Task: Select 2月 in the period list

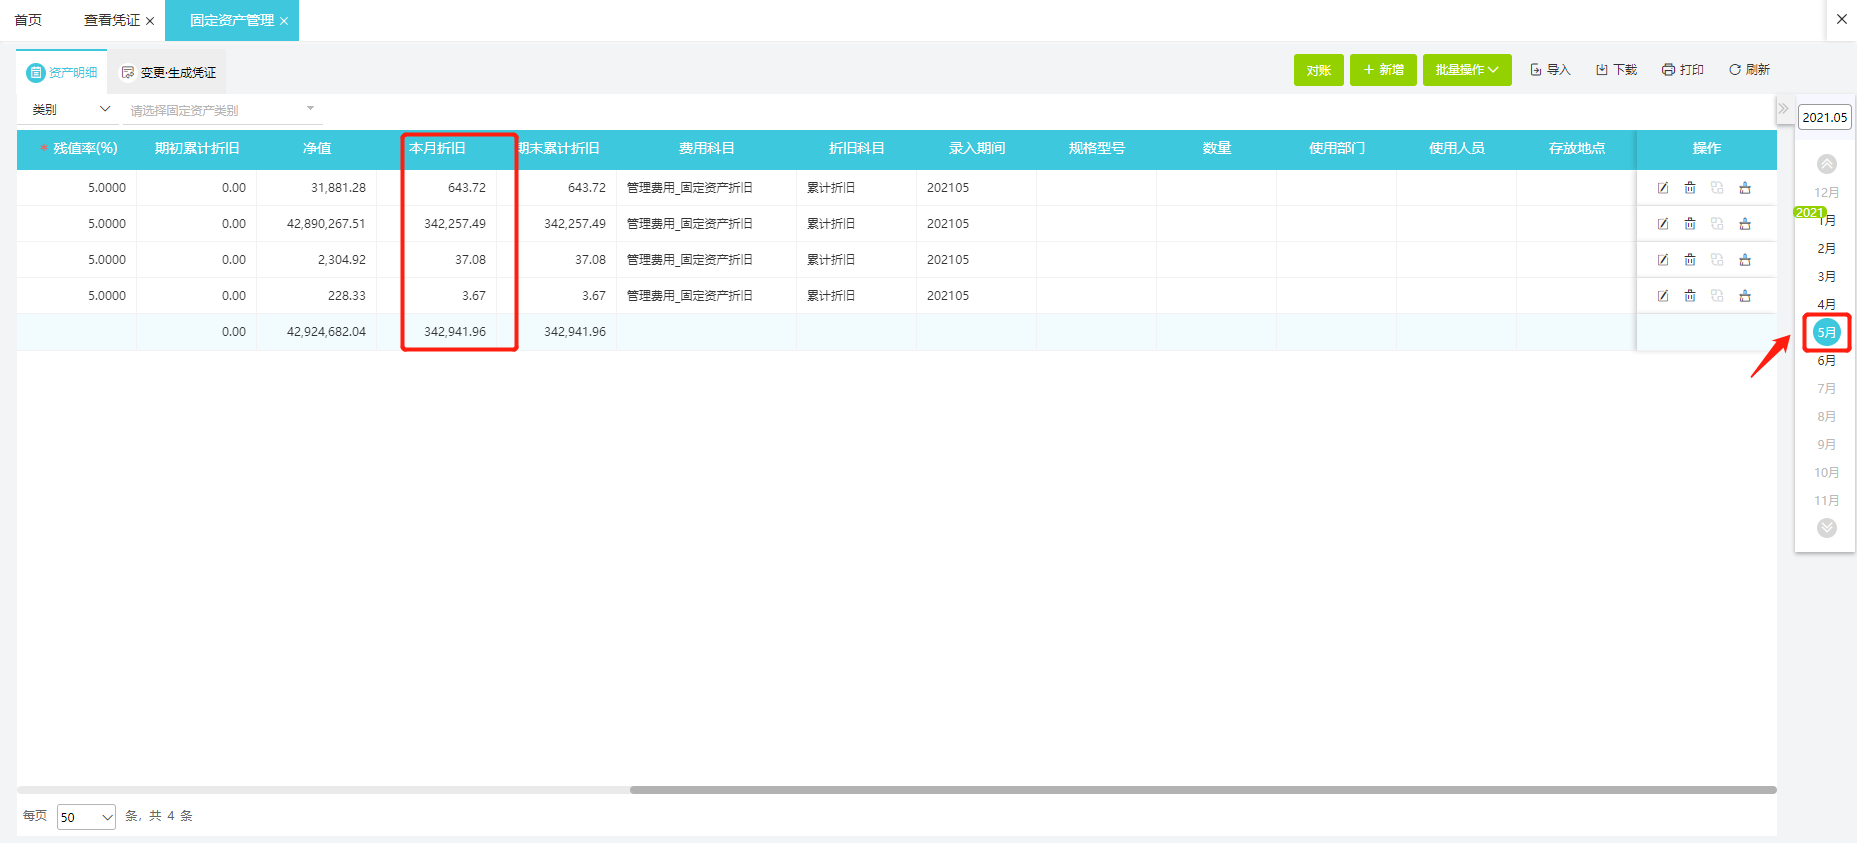Action: coord(1827,249)
